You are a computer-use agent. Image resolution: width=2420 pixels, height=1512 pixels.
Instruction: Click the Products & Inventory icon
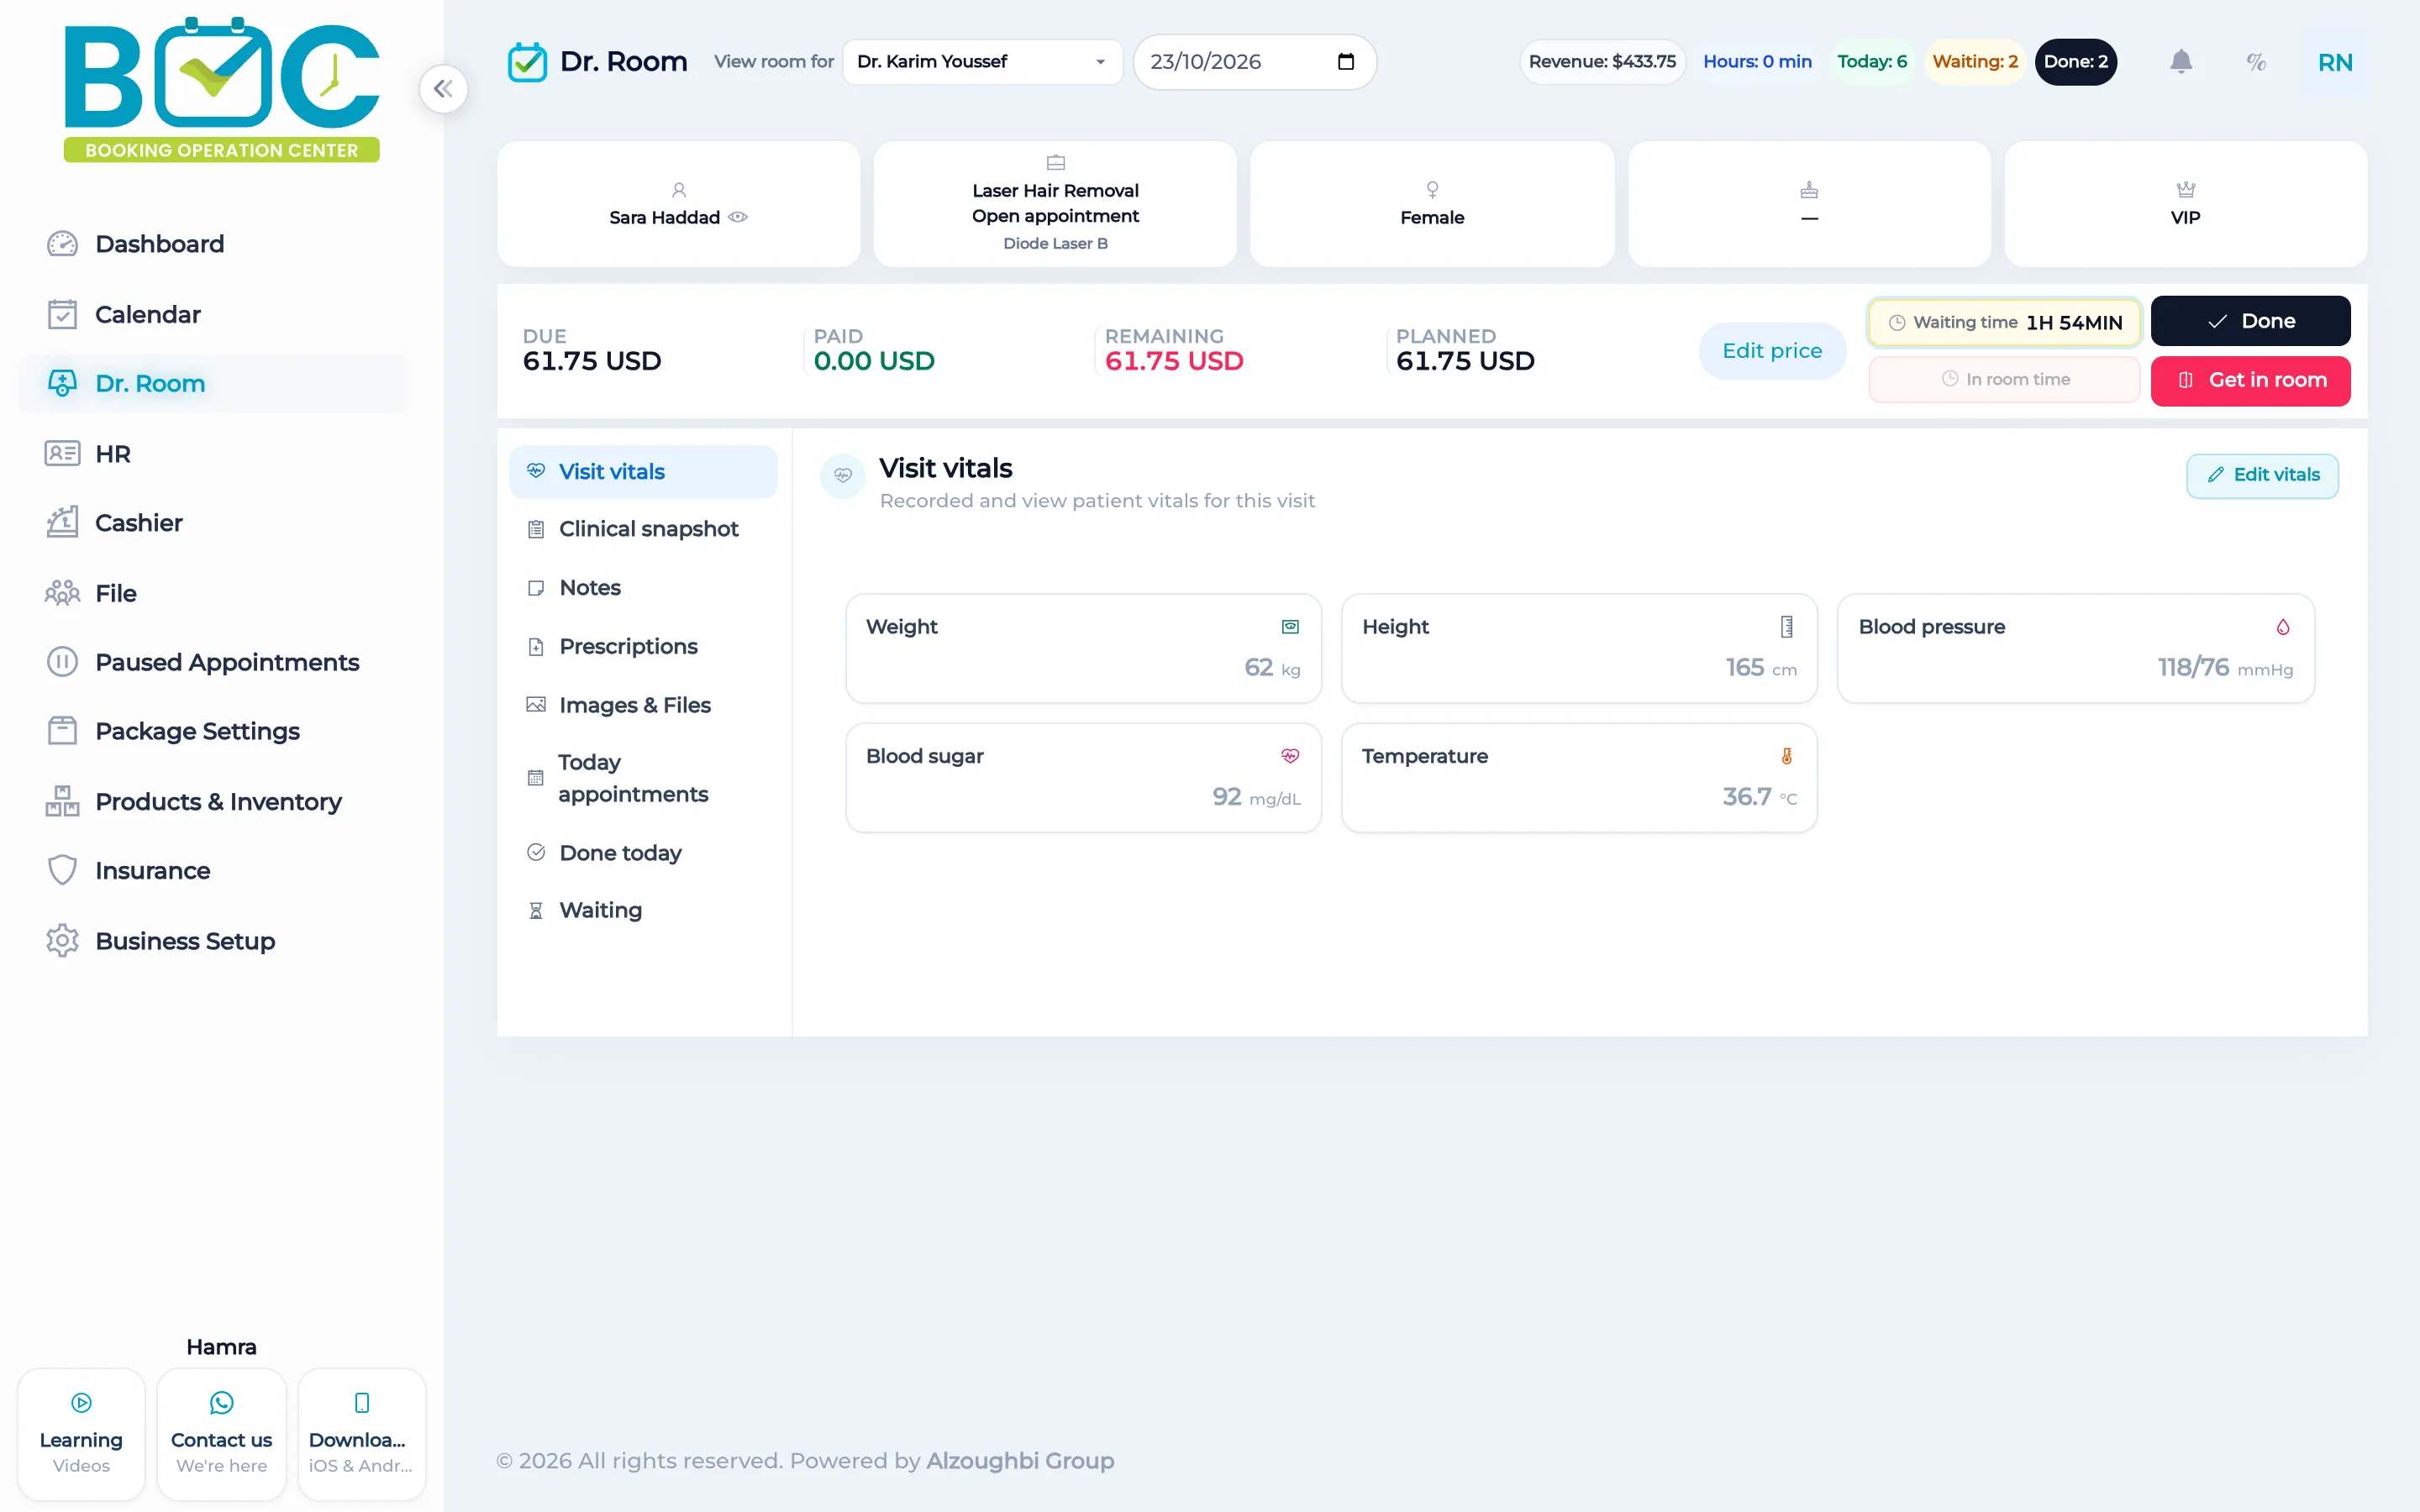pyautogui.click(x=62, y=801)
